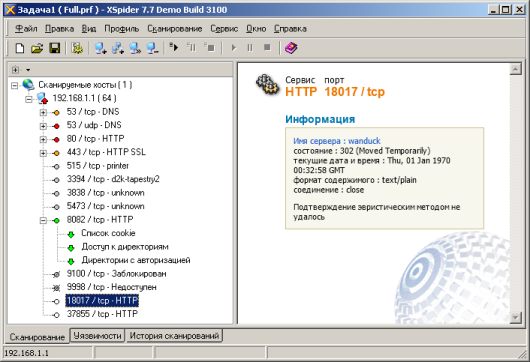530x362 pixels.
Task: Open help with purple book icon
Action: (291, 48)
